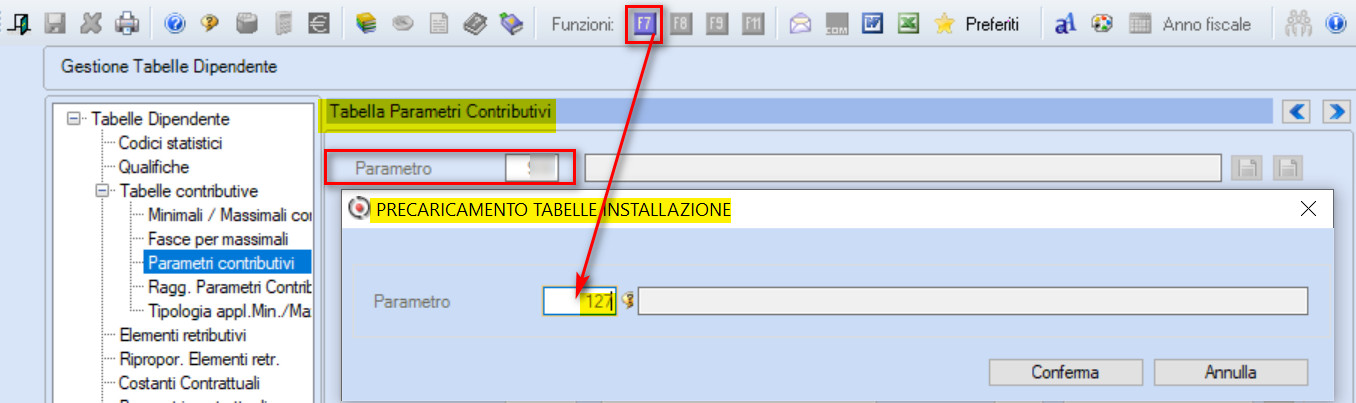Click the yellow question bubble icon
This screenshot has height=403, width=1356.
tap(211, 22)
